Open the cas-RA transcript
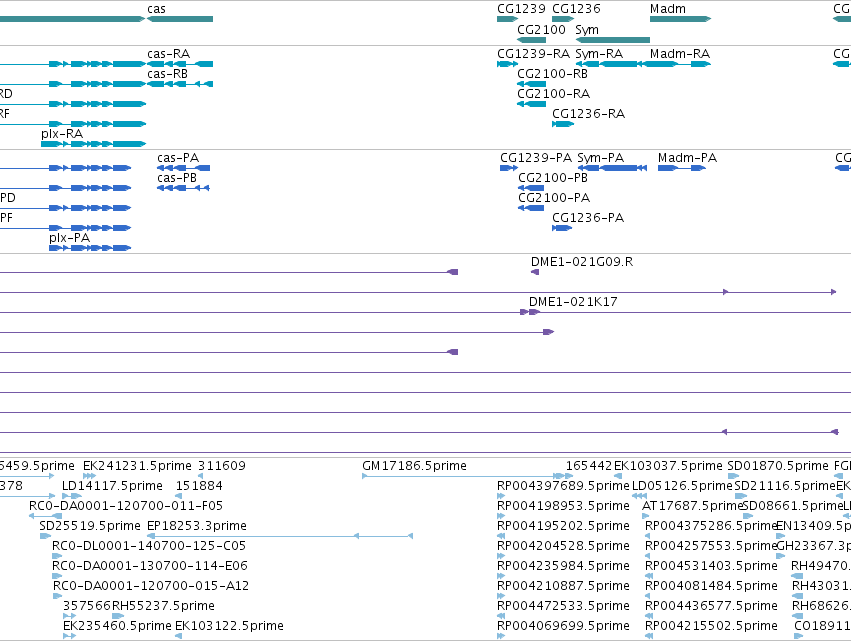 click(180, 64)
